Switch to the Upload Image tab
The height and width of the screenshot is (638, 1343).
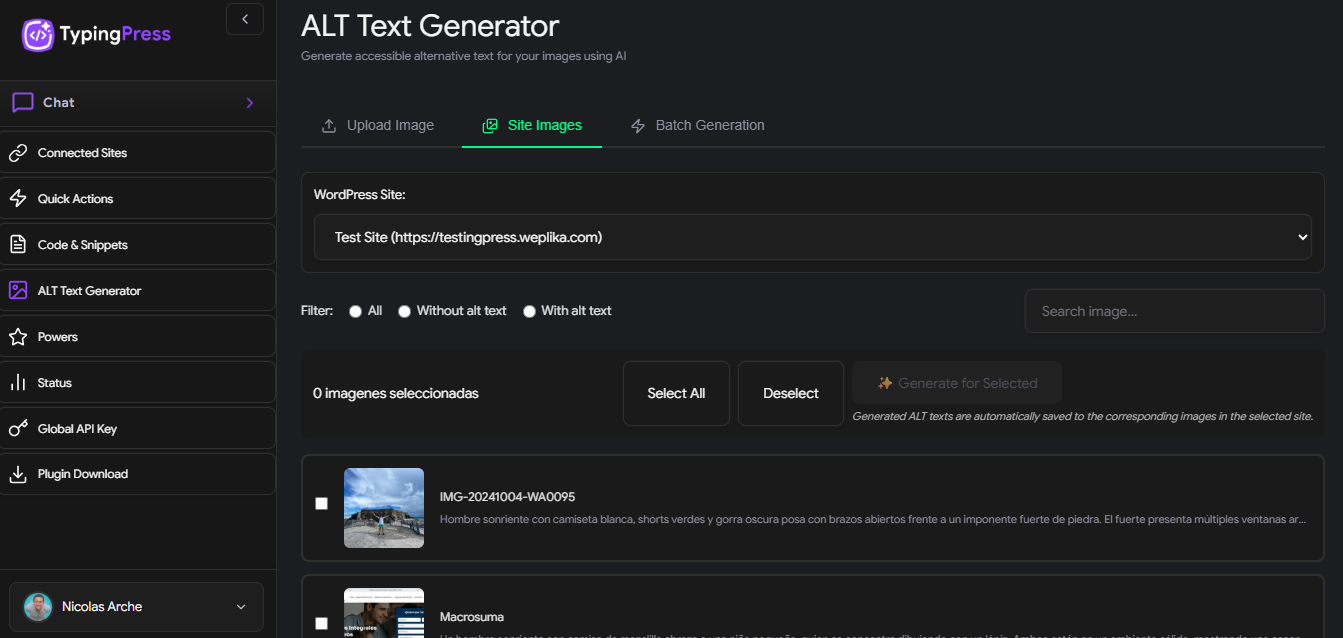(x=378, y=126)
